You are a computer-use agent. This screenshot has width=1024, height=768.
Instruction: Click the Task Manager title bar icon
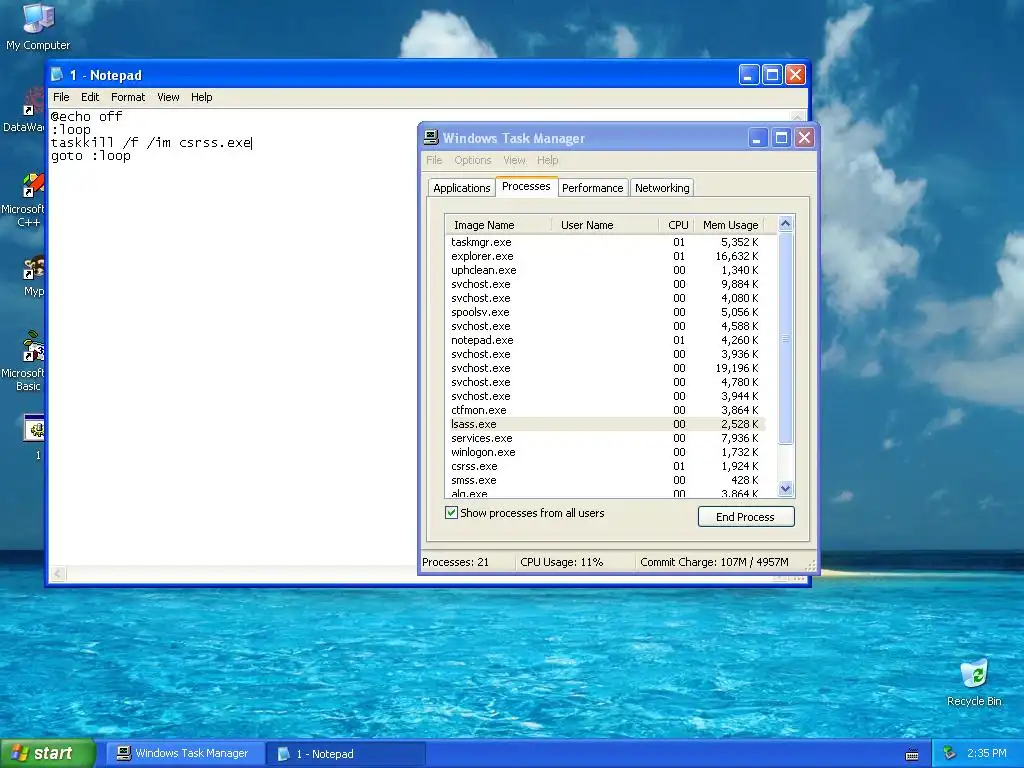430,137
